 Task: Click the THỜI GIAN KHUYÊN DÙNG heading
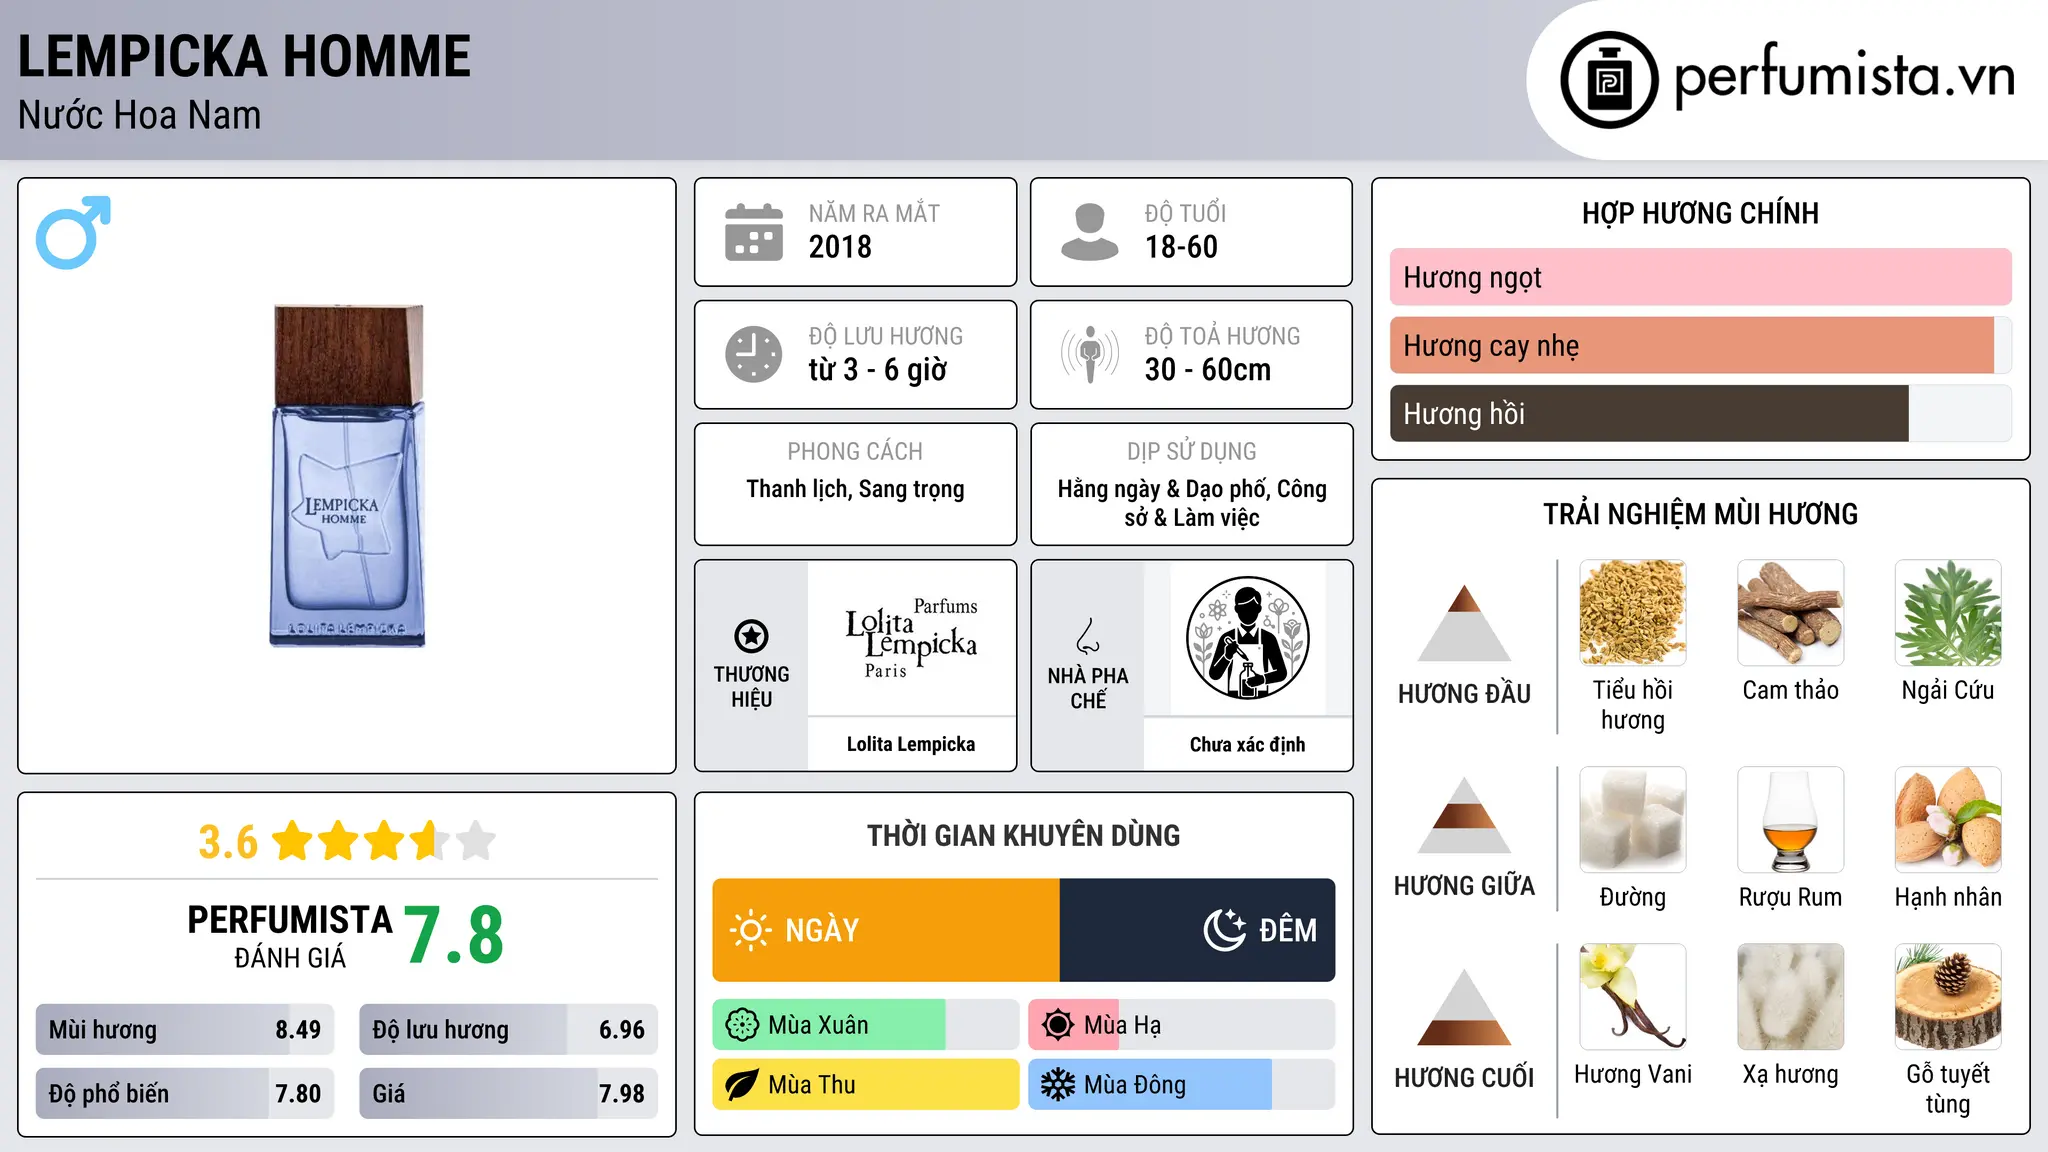[x=1023, y=835]
